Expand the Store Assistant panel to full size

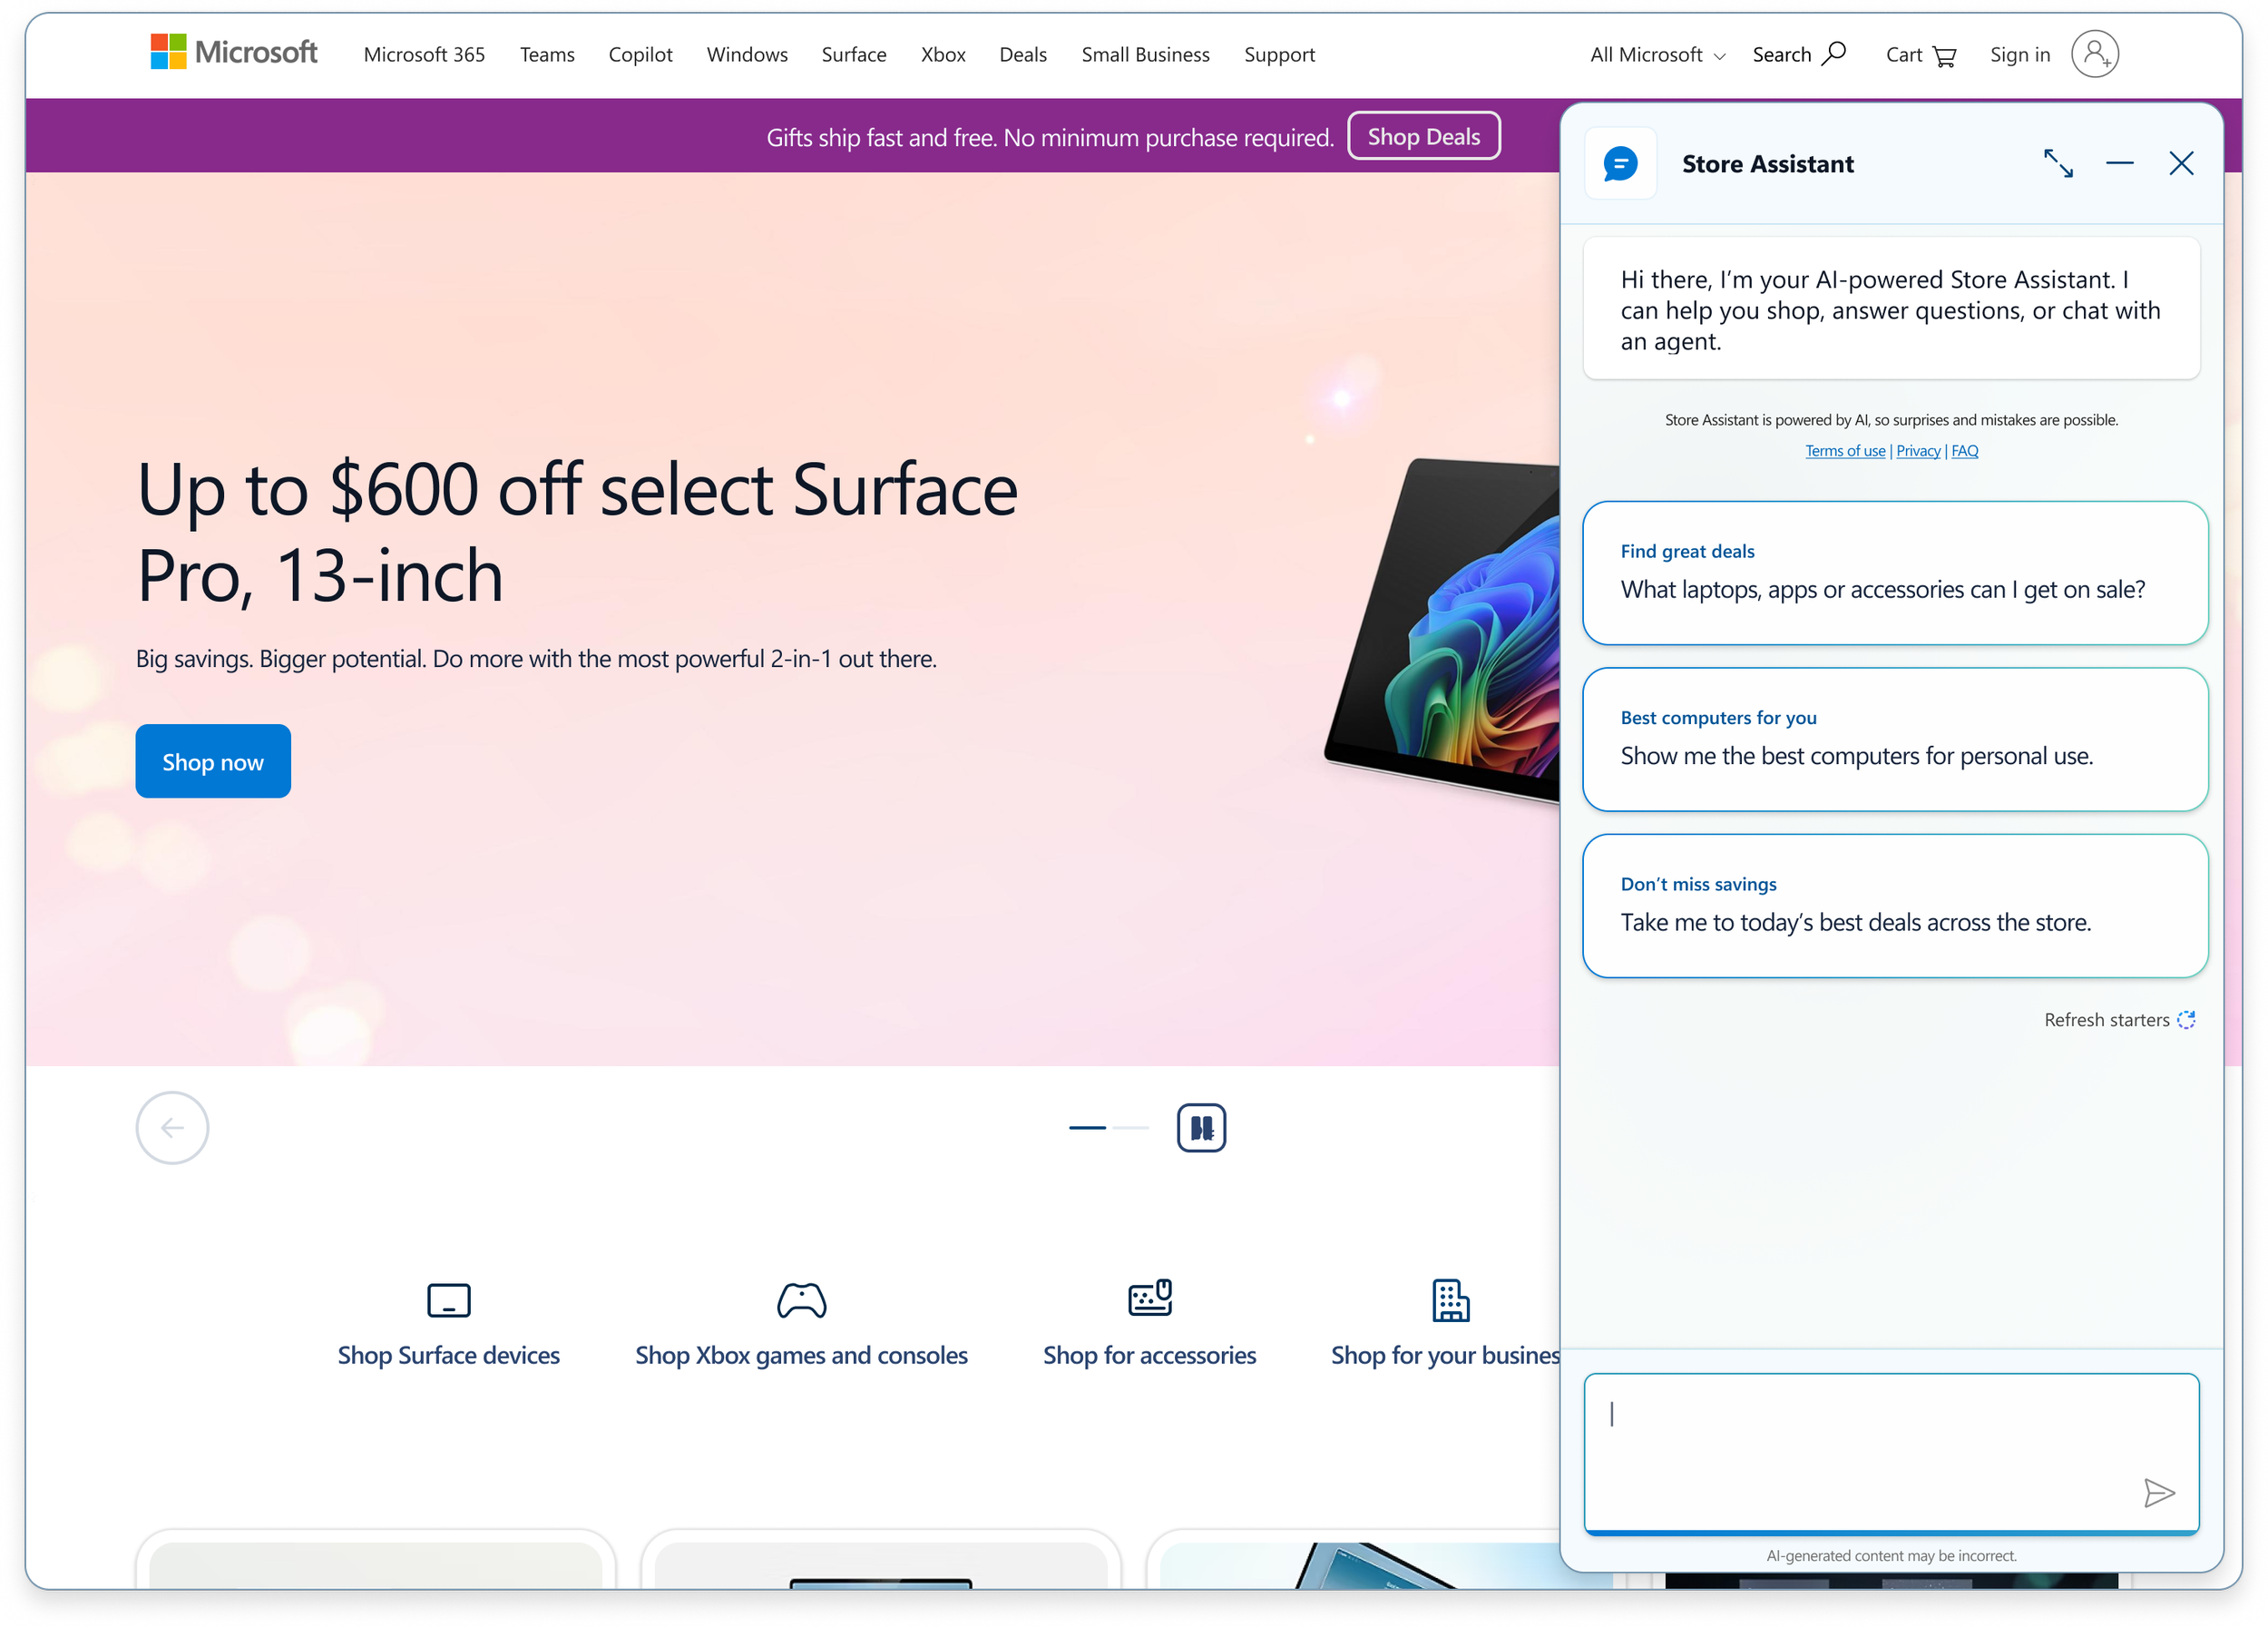(2058, 163)
